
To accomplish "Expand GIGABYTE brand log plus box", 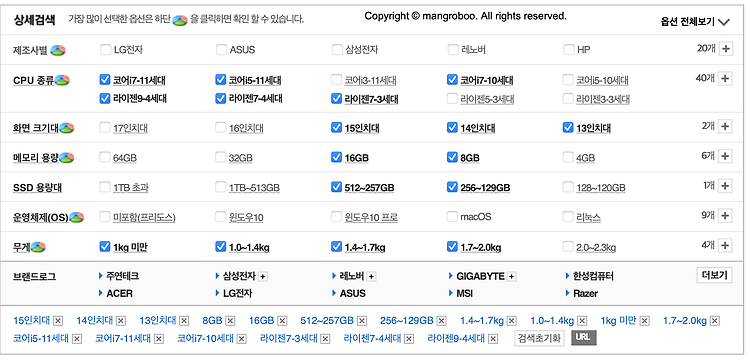I will coord(512,277).
